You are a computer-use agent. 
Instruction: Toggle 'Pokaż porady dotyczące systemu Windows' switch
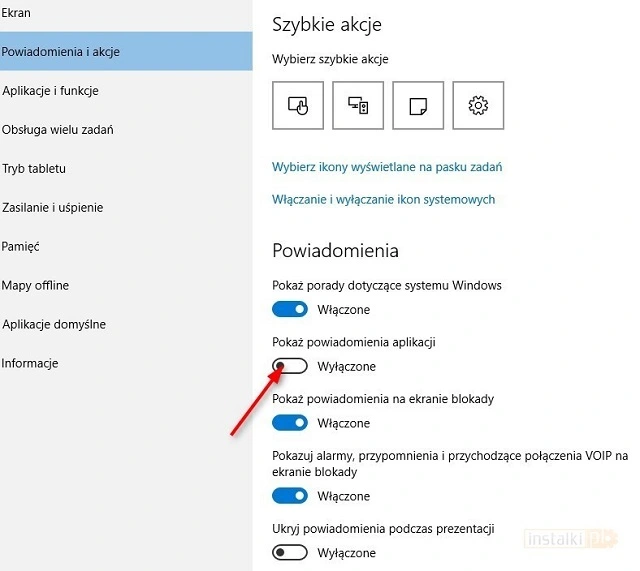pyautogui.click(x=290, y=310)
